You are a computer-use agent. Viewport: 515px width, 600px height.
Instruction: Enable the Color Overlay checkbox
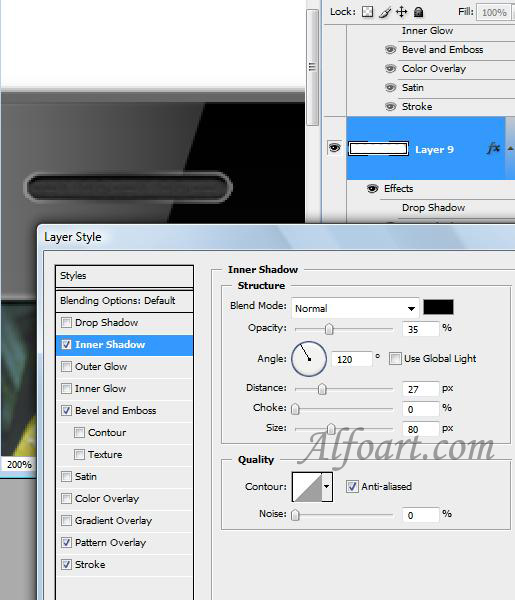pyautogui.click(x=66, y=499)
